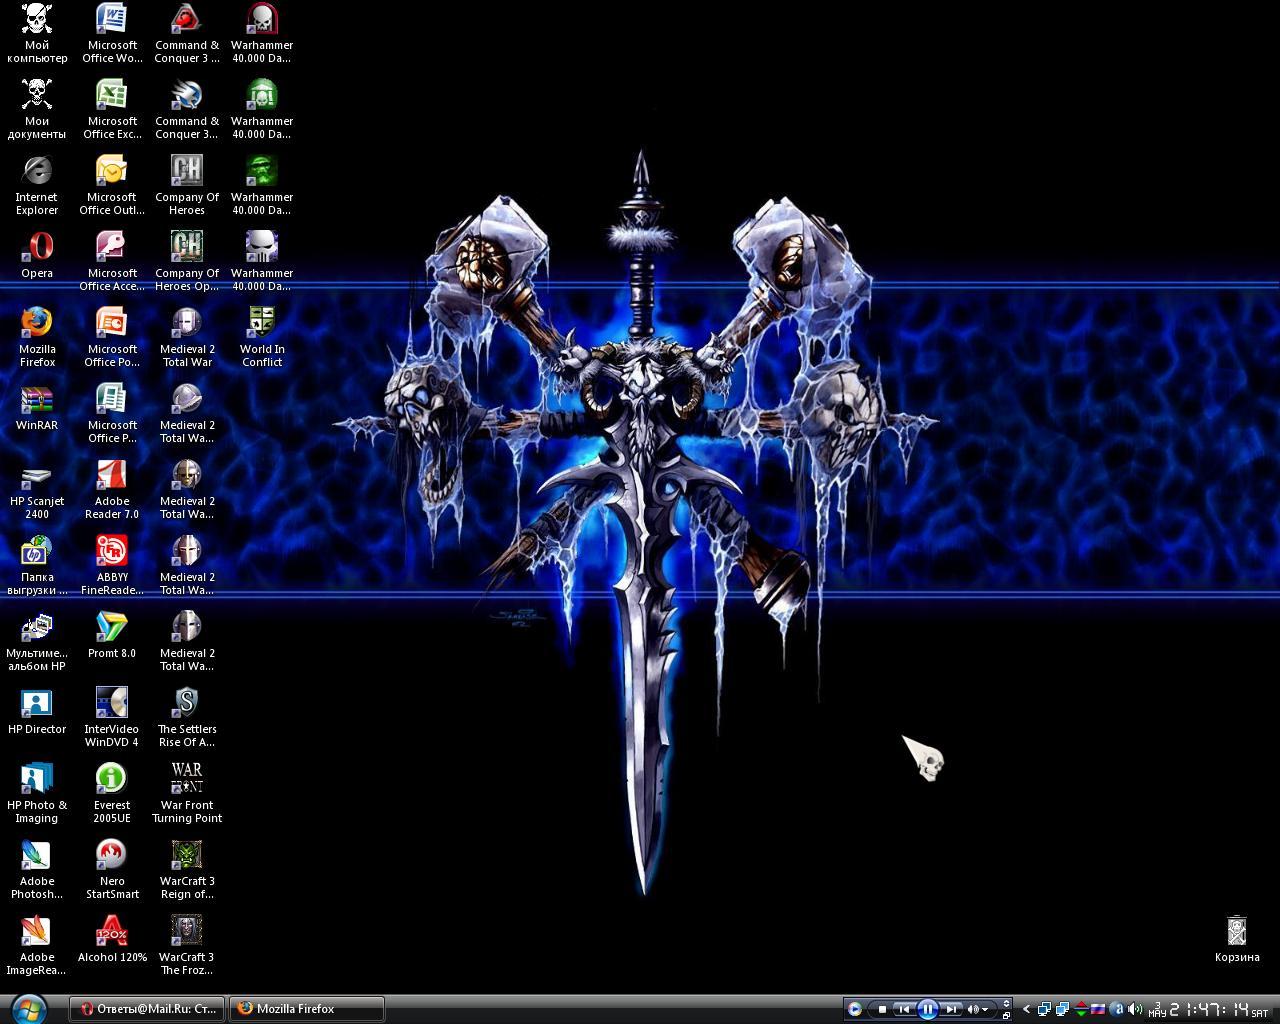1280x1024 pixels.
Task: Restore media player from taskbar toolbar
Action: click(1006, 1015)
